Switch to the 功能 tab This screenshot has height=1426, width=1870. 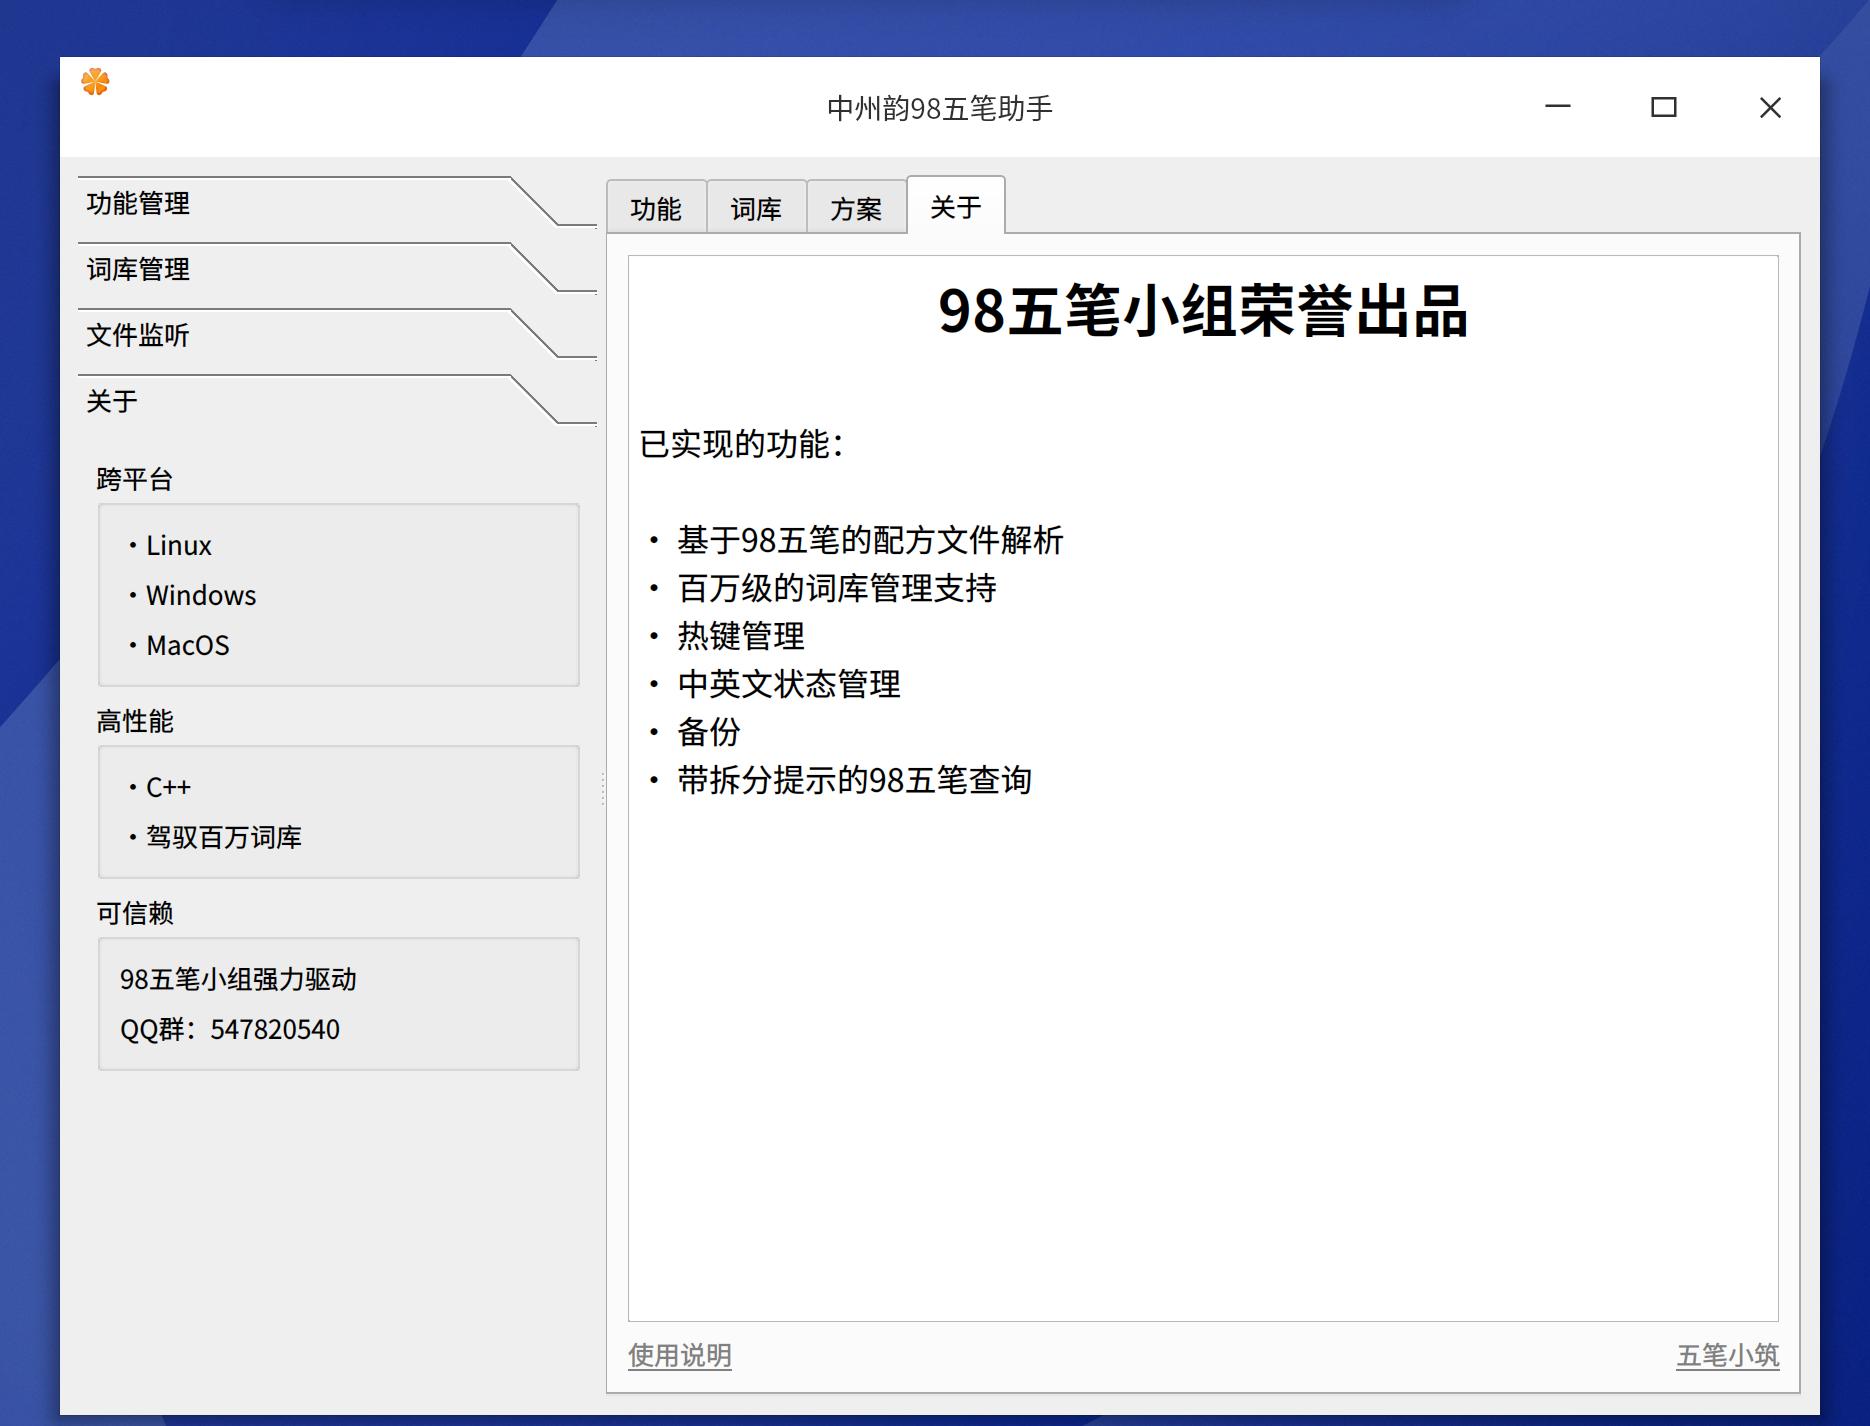pos(657,207)
